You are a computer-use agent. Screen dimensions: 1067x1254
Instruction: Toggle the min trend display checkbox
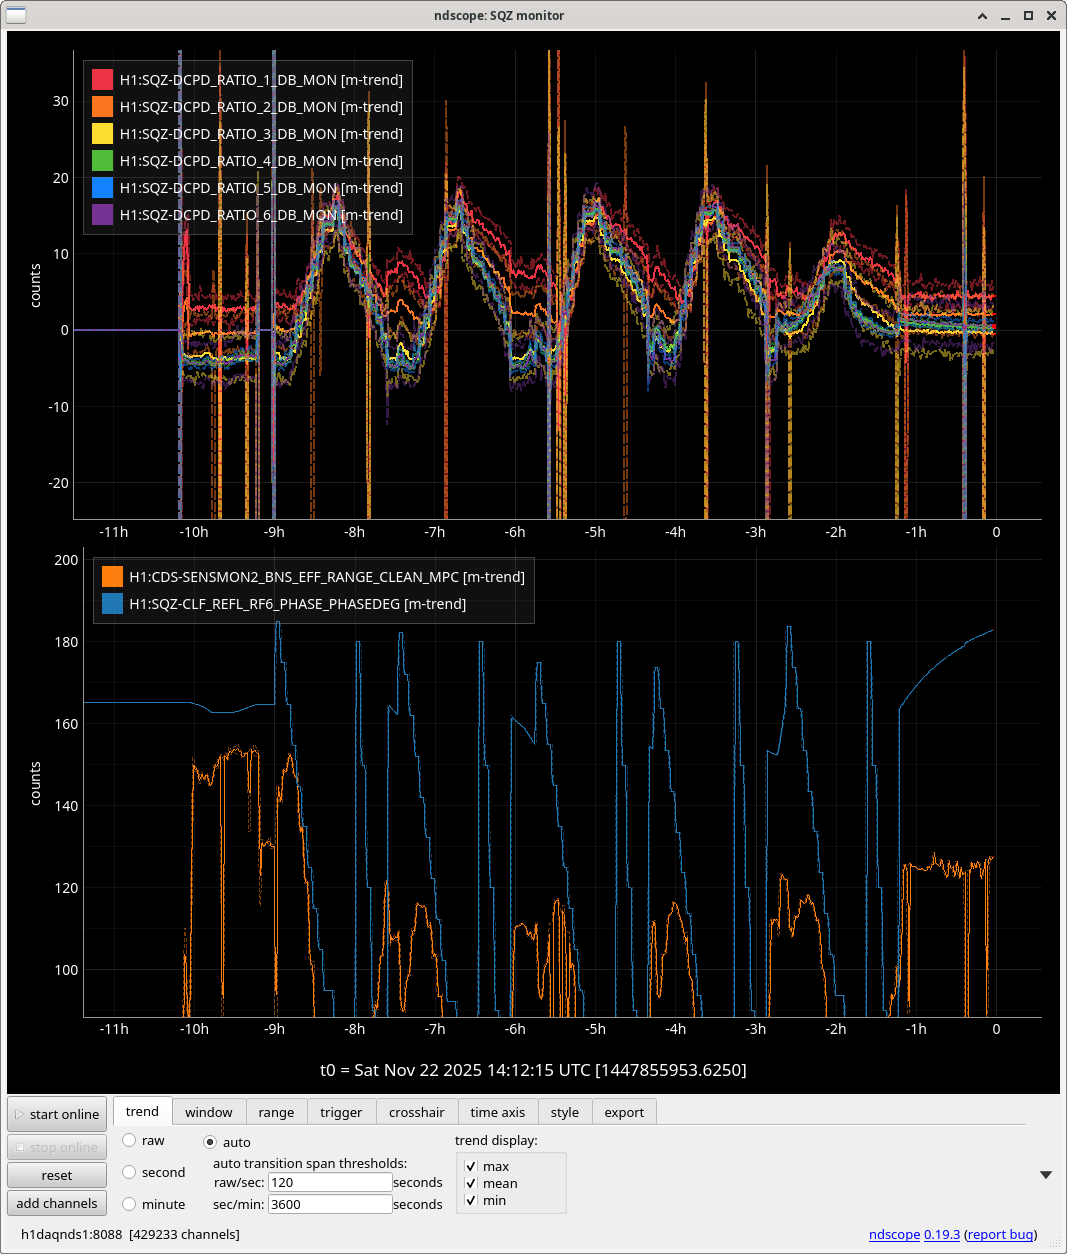(x=471, y=1201)
